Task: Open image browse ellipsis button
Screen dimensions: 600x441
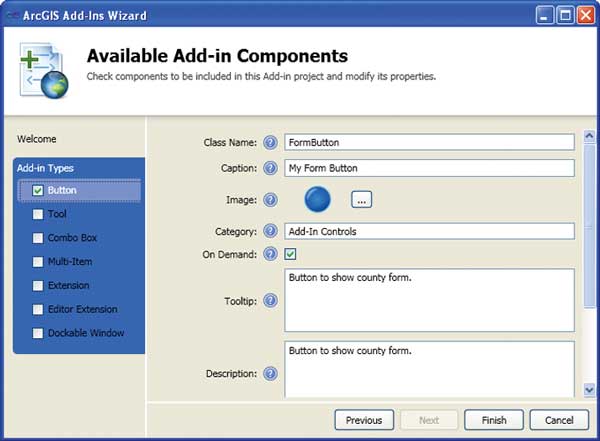Action: pos(361,199)
